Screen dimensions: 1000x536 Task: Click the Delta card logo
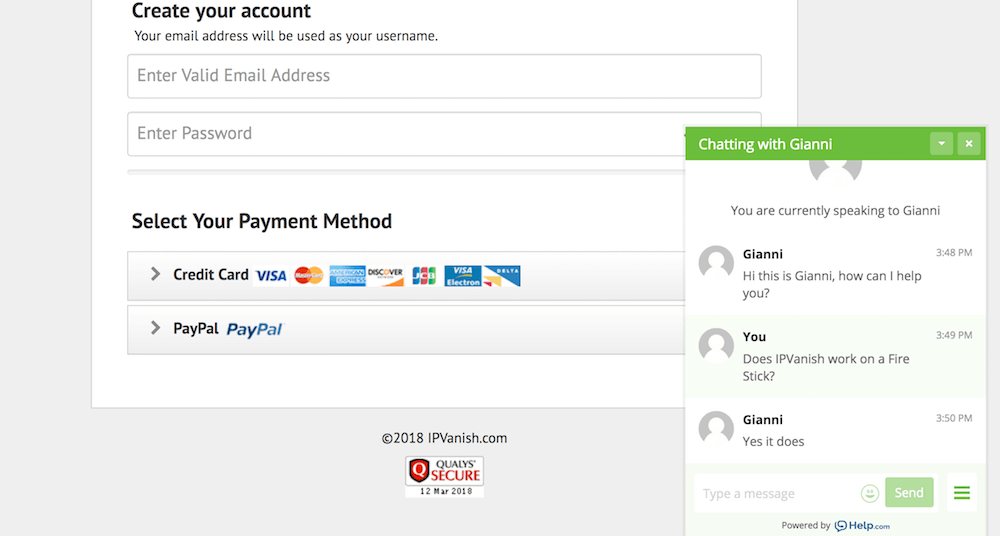click(502, 276)
